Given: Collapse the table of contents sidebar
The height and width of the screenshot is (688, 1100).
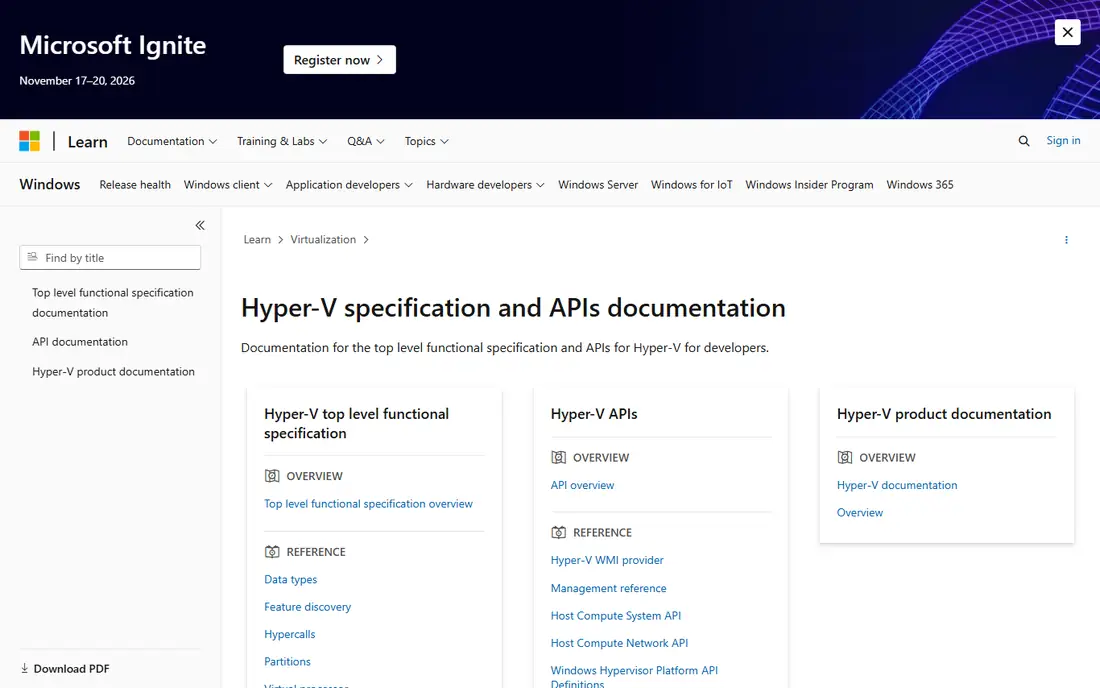Looking at the screenshot, I should (200, 225).
